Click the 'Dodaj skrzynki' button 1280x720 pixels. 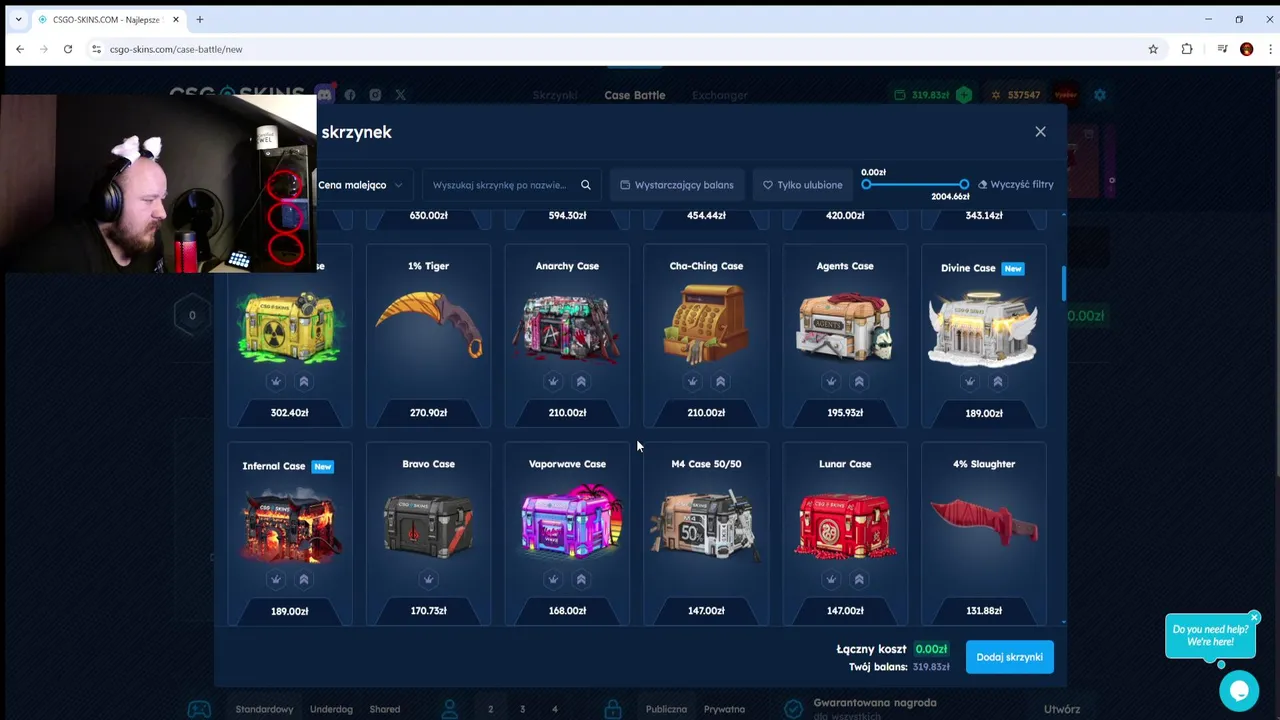click(1009, 657)
